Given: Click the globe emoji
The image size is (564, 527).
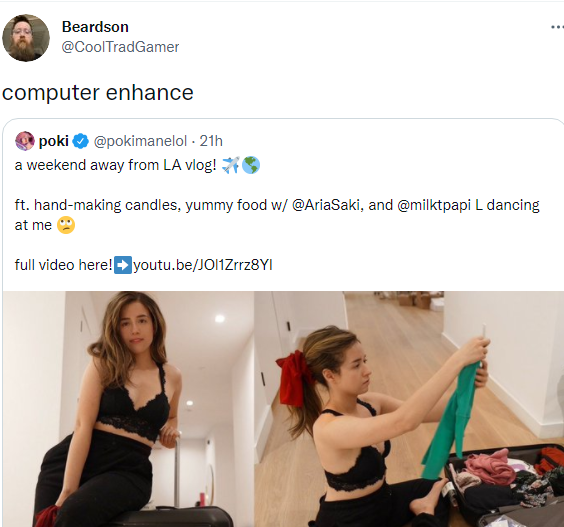Looking at the screenshot, I should (x=251, y=165).
